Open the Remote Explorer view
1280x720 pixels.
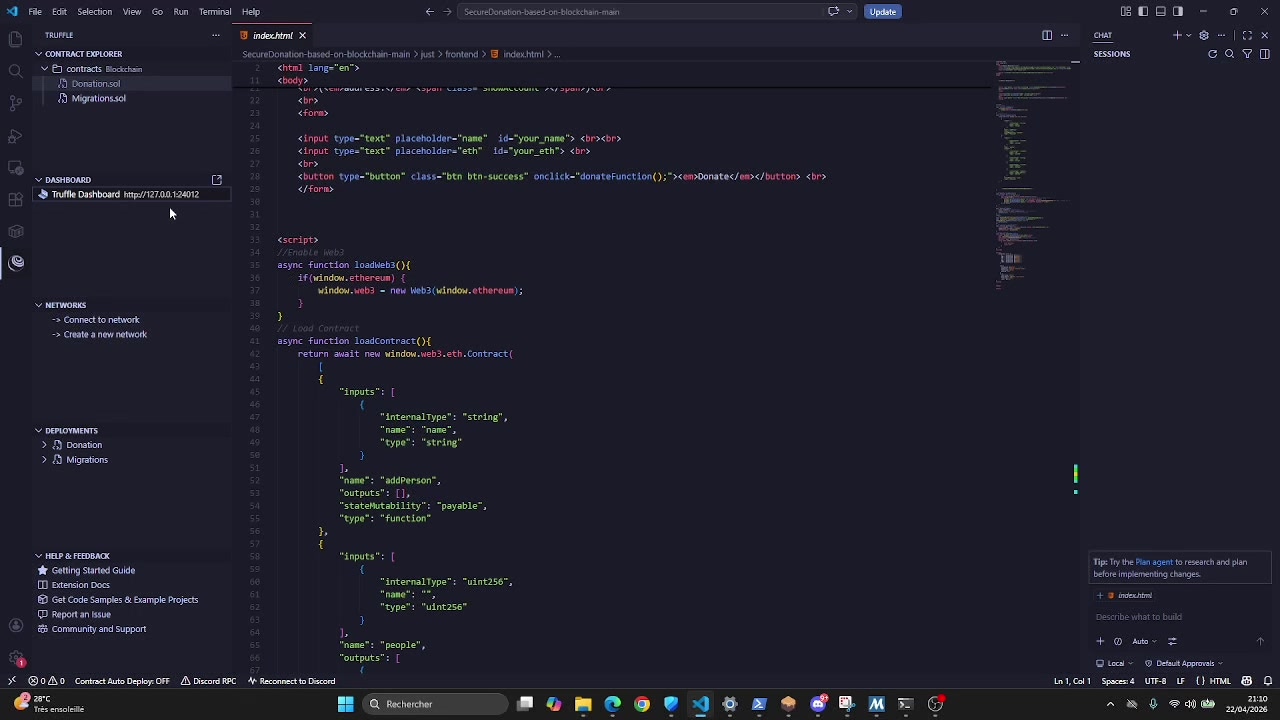pos(15,167)
